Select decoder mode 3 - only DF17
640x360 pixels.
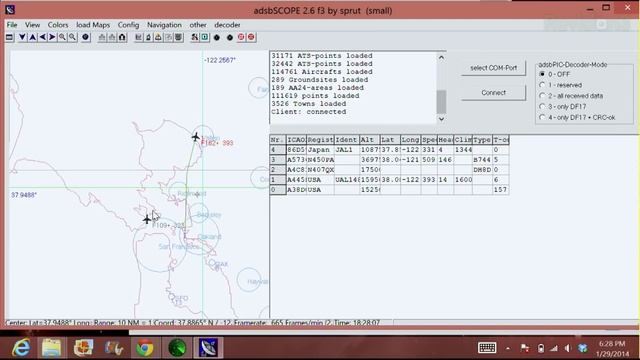(542, 107)
